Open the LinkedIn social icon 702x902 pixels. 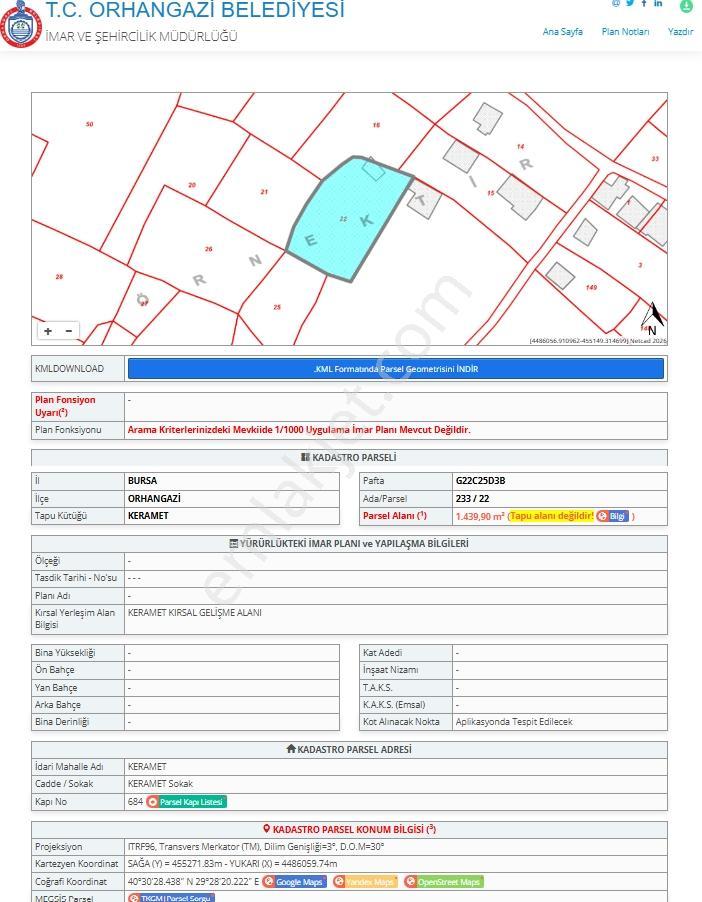658,3
